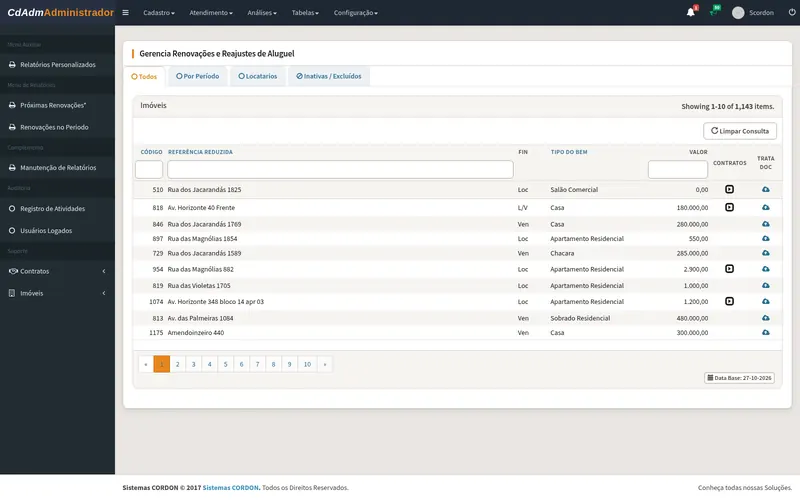800x500 pixels.
Task: Expand the Contratos sidebar section
Action: [x=57, y=271]
